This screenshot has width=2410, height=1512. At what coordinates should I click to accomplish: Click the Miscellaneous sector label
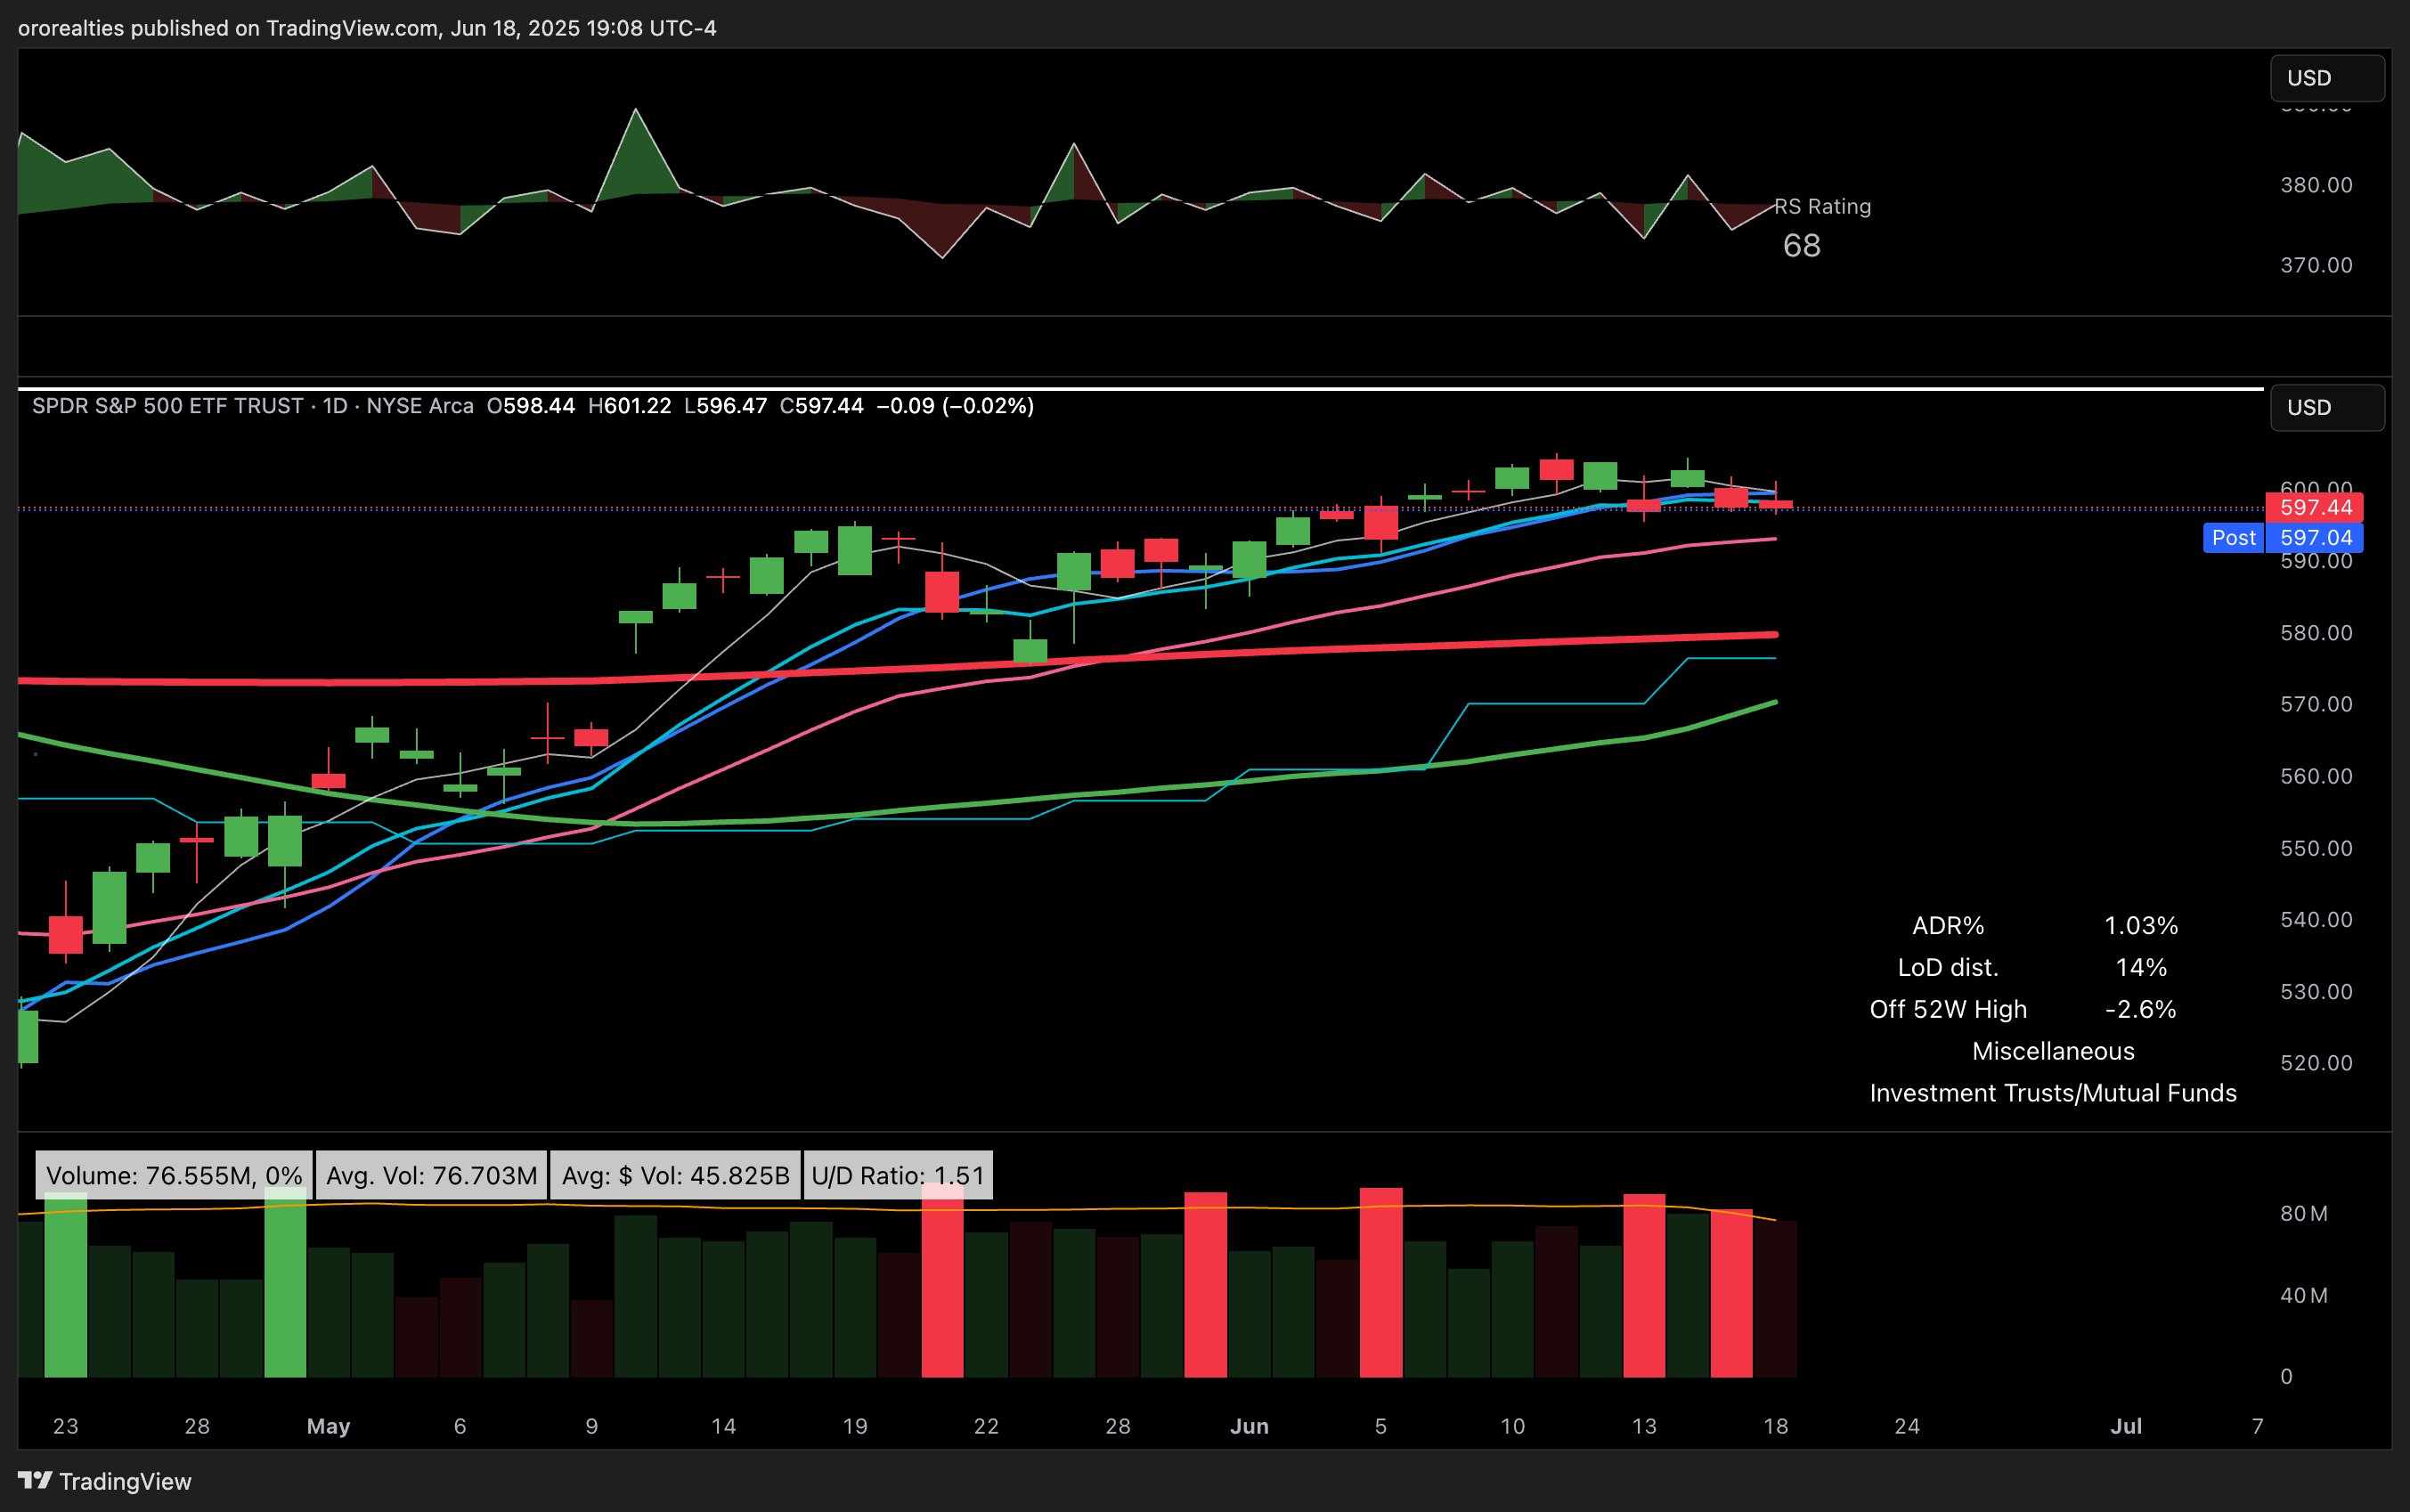pyautogui.click(x=2053, y=1051)
